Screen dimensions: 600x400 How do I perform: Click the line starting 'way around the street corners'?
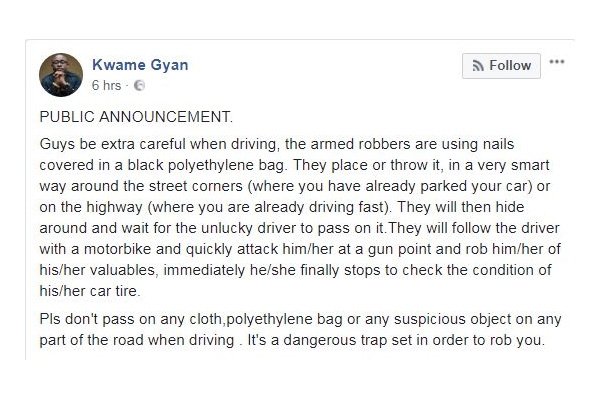(x=295, y=186)
